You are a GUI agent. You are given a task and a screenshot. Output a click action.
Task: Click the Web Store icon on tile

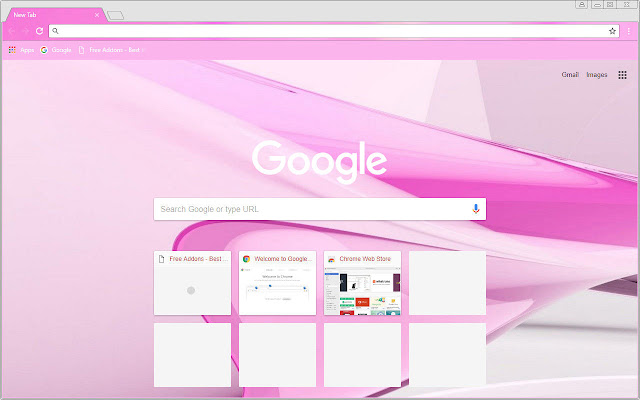click(331, 259)
